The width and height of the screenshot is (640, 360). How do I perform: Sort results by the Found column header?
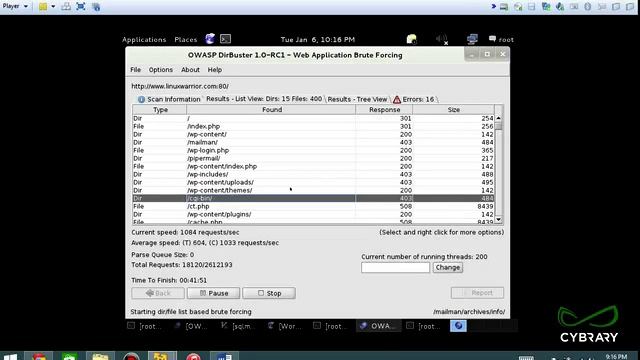(271, 110)
